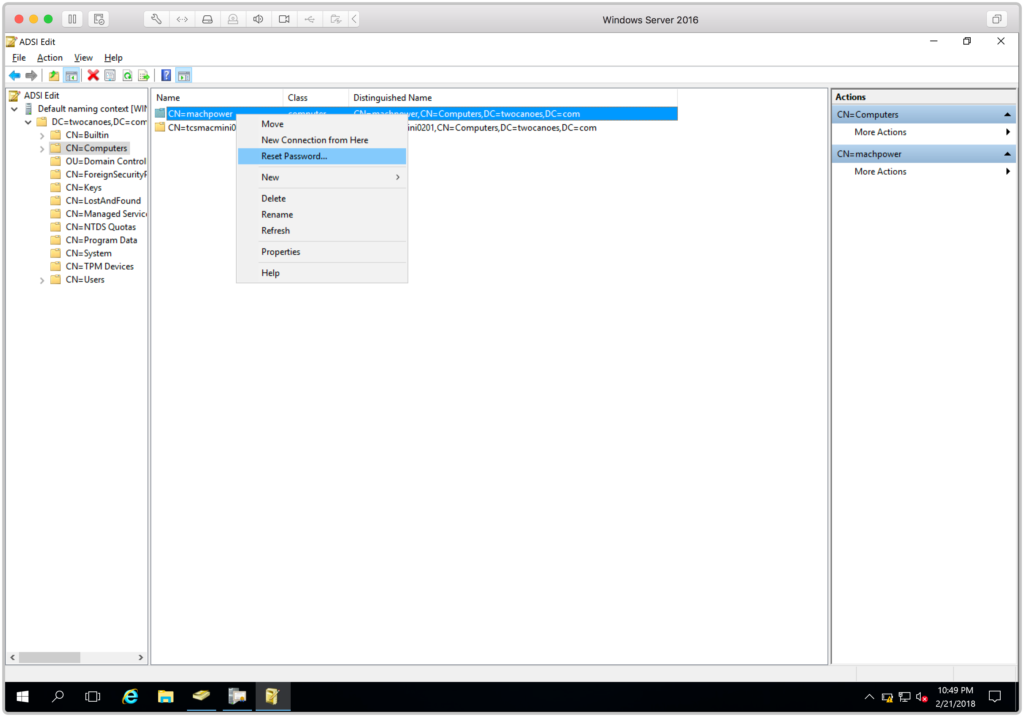This screenshot has width=1024, height=717.
Task: Choose Rename in context menu
Action: tap(322, 215)
